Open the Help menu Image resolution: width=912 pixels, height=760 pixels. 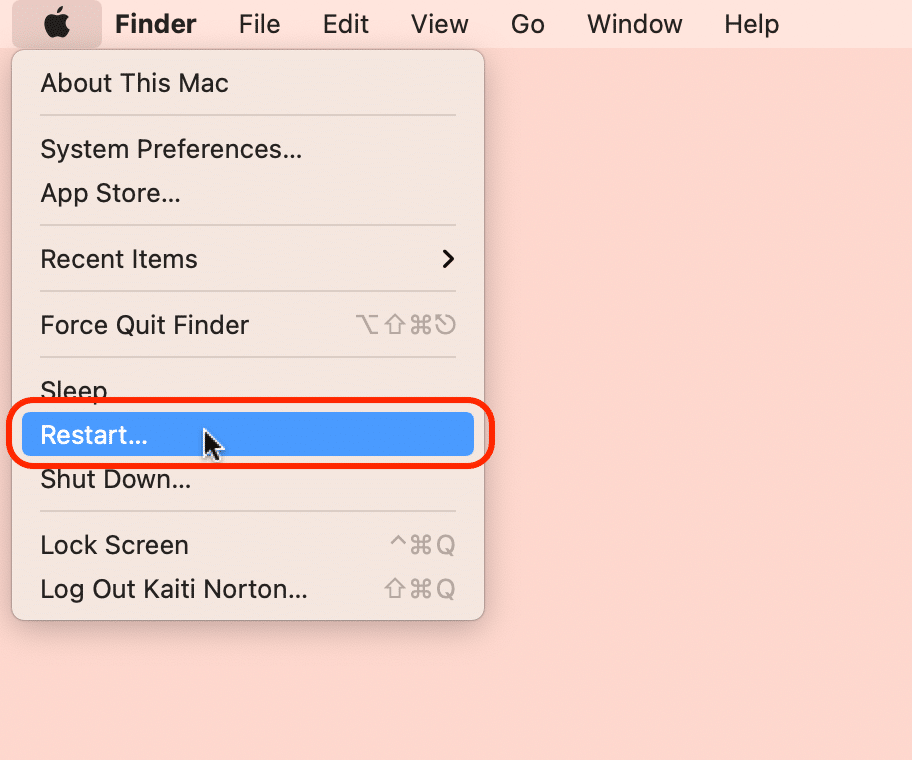coord(751,24)
